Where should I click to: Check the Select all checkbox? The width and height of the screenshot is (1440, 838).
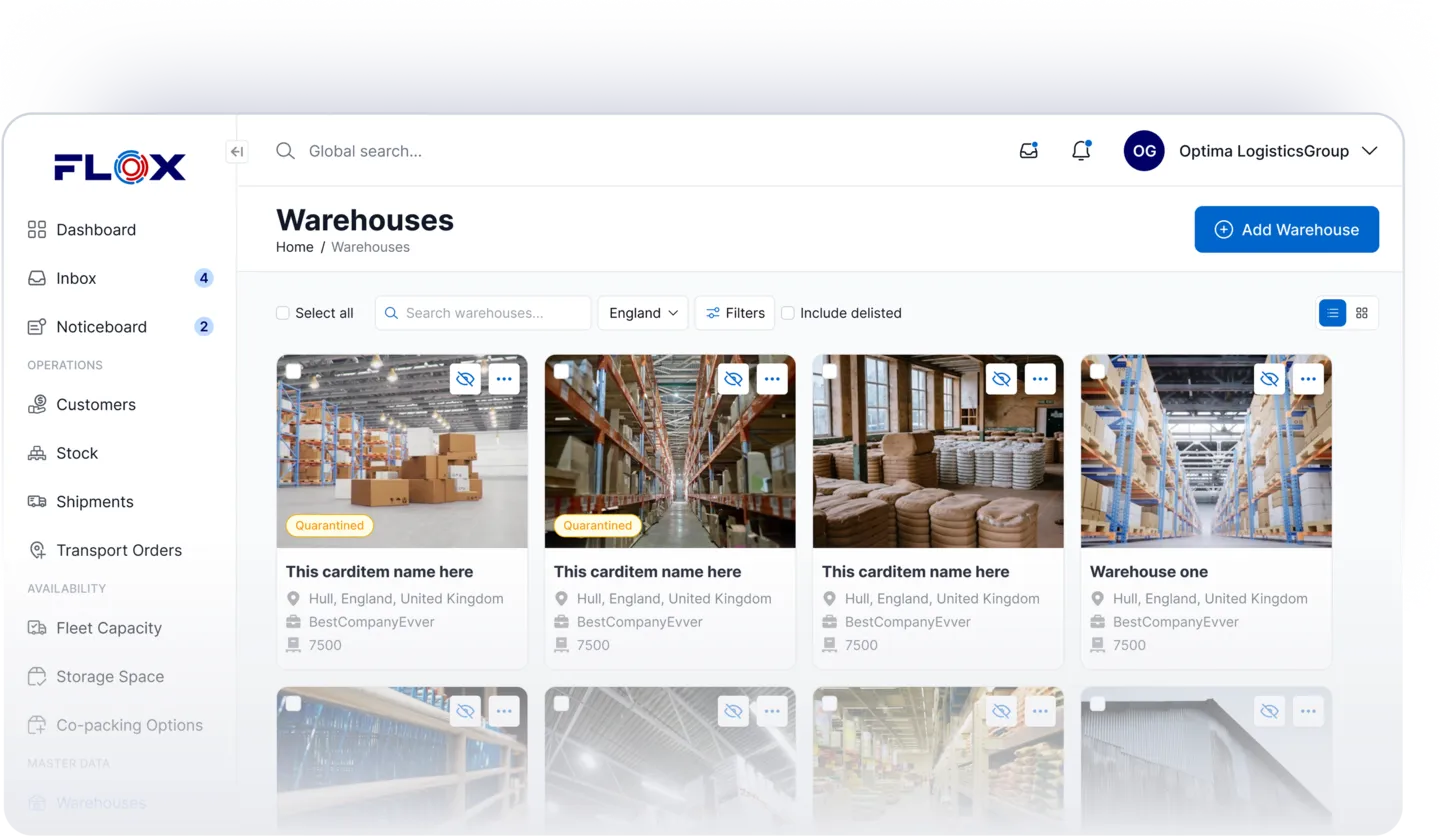coord(283,313)
